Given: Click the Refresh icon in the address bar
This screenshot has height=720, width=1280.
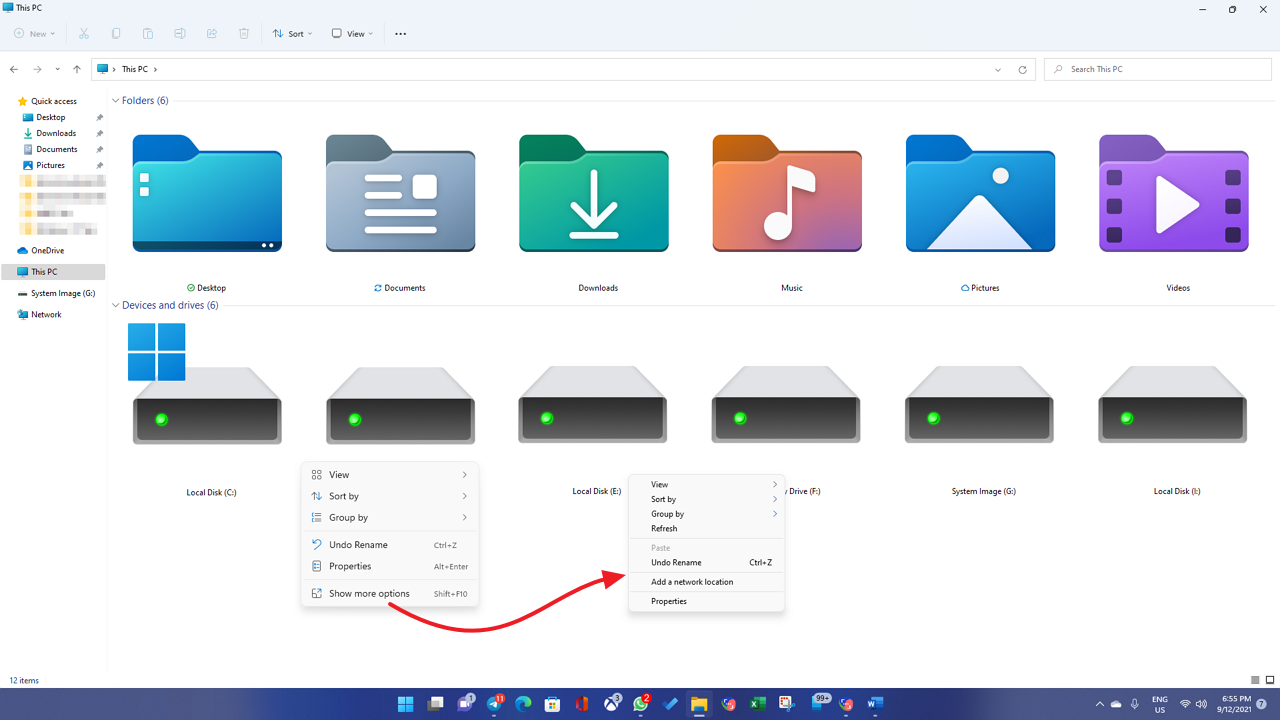Looking at the screenshot, I should click(x=1022, y=69).
